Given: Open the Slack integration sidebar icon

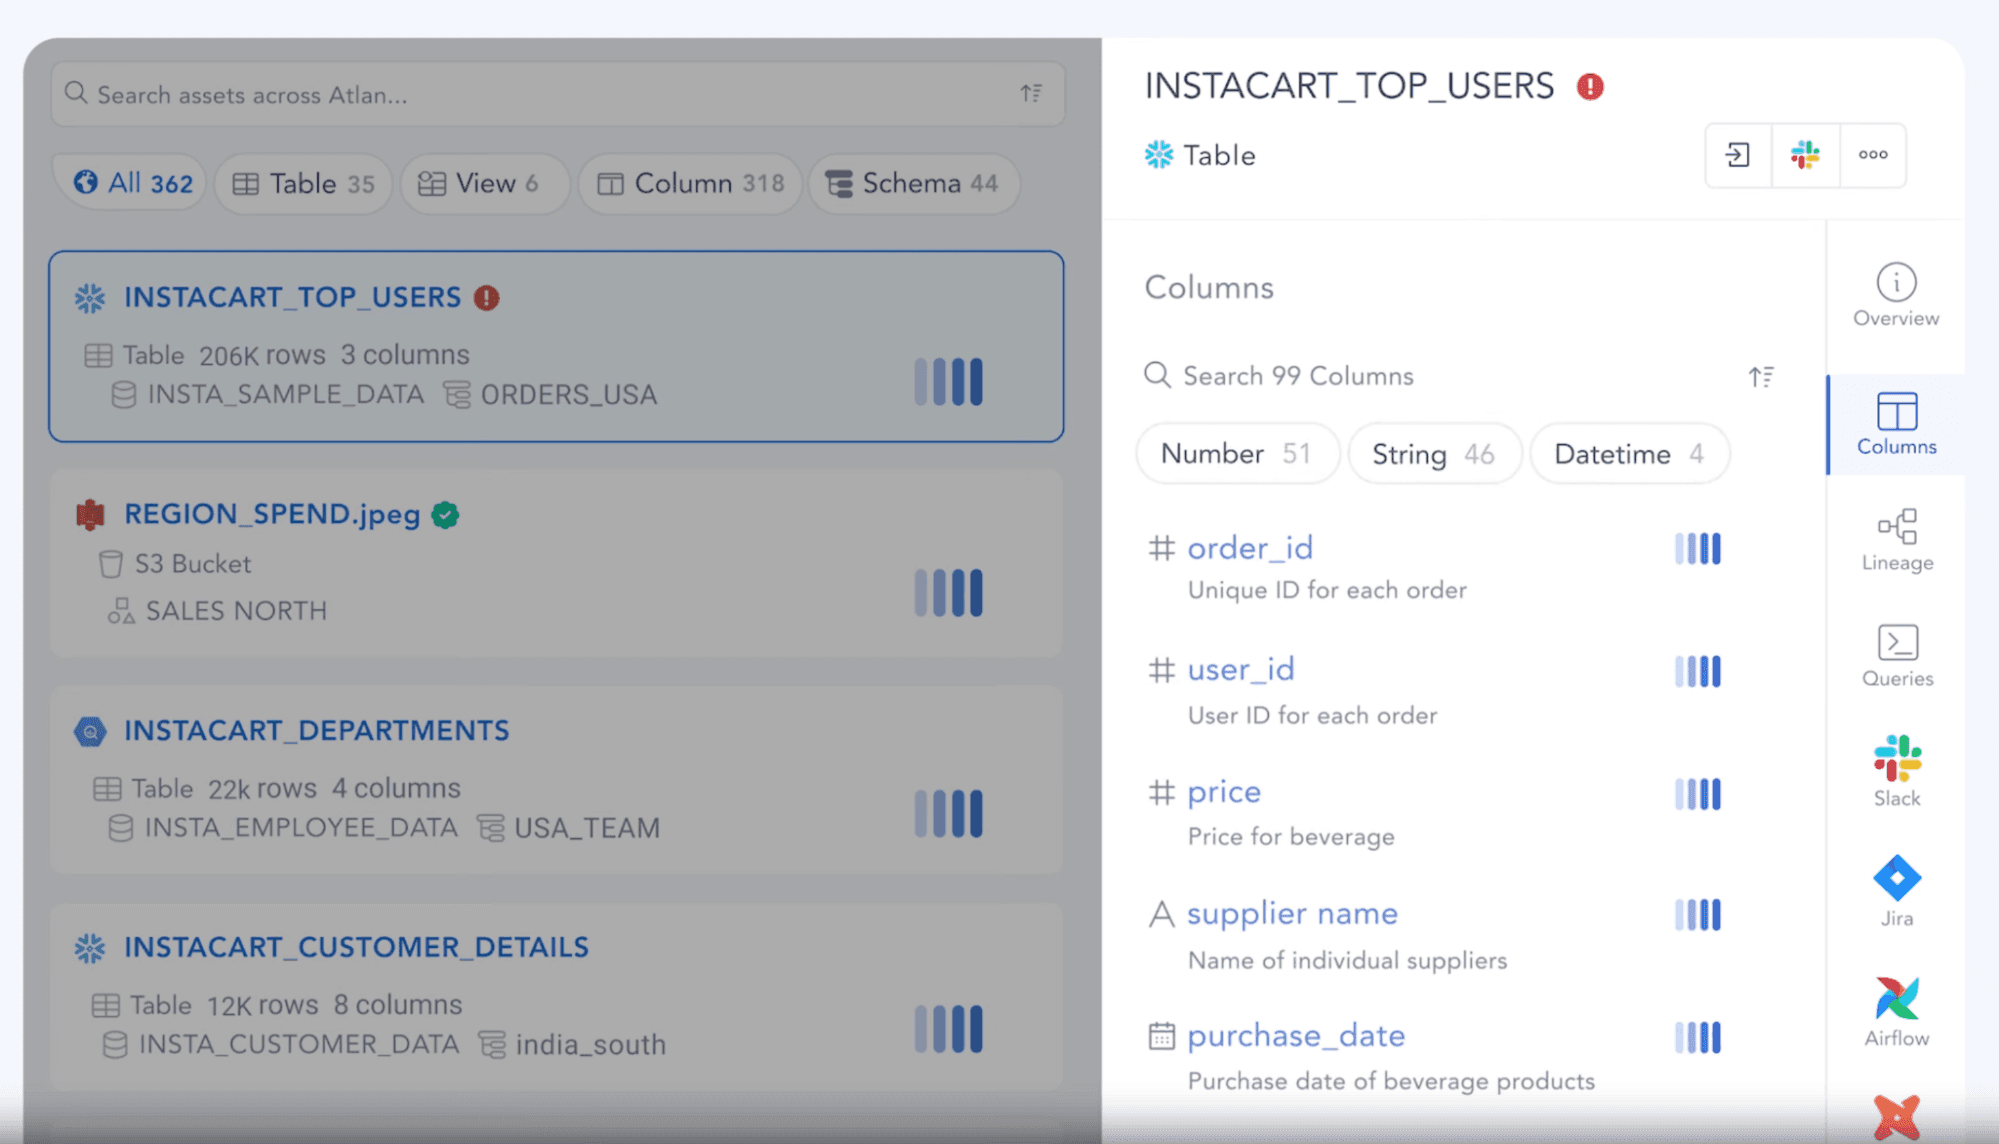Looking at the screenshot, I should coord(1895,770).
